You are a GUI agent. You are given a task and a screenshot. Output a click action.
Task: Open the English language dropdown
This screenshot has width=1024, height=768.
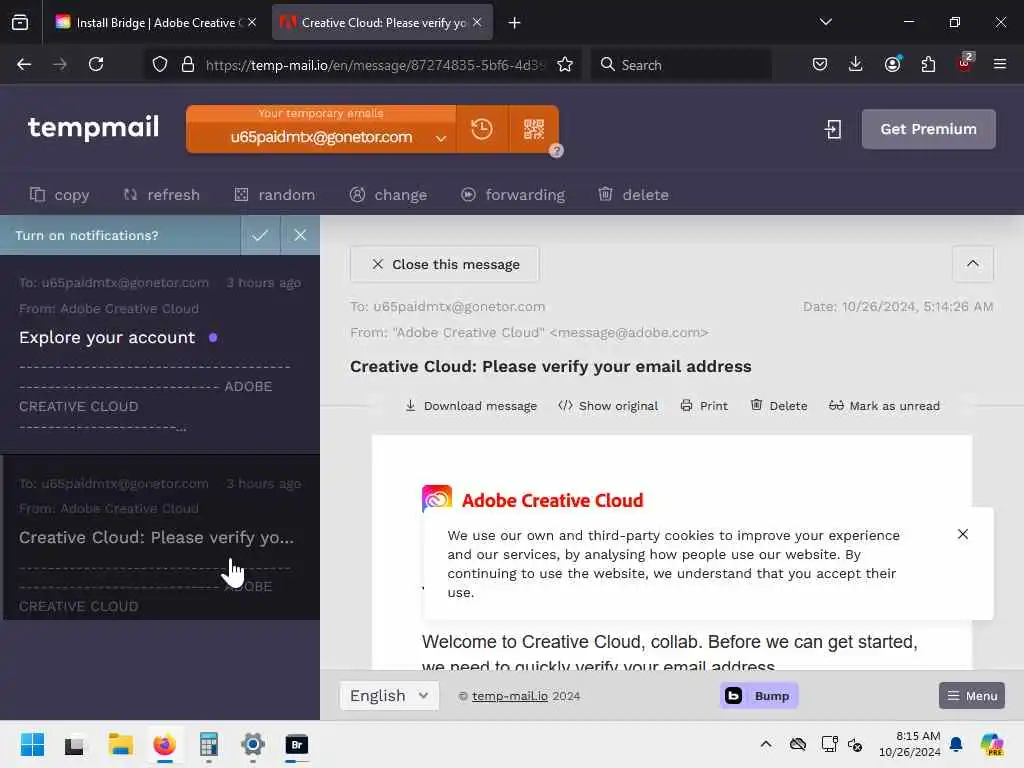click(x=389, y=696)
